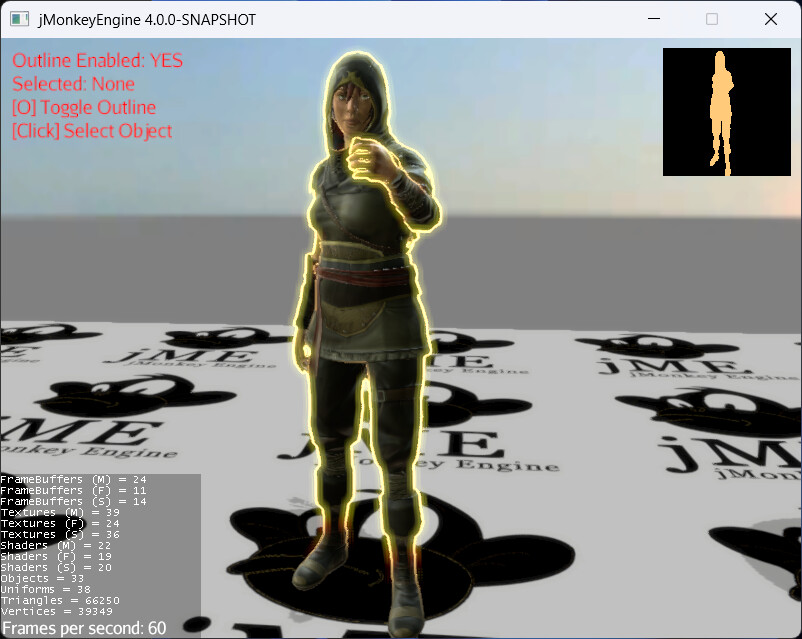Click the 'Vertices = 39349' stat line
This screenshot has height=639, width=802.
pyautogui.click(x=56, y=611)
